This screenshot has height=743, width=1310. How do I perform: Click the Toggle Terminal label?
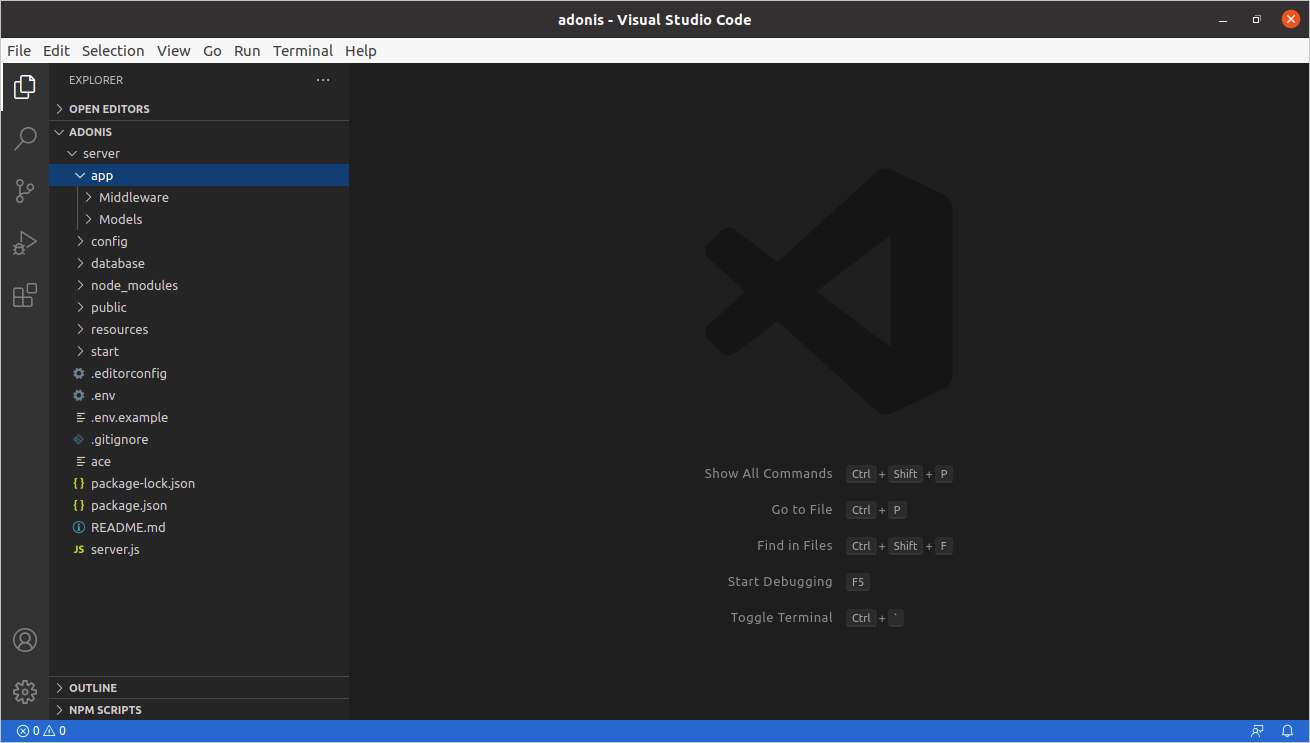pos(782,618)
